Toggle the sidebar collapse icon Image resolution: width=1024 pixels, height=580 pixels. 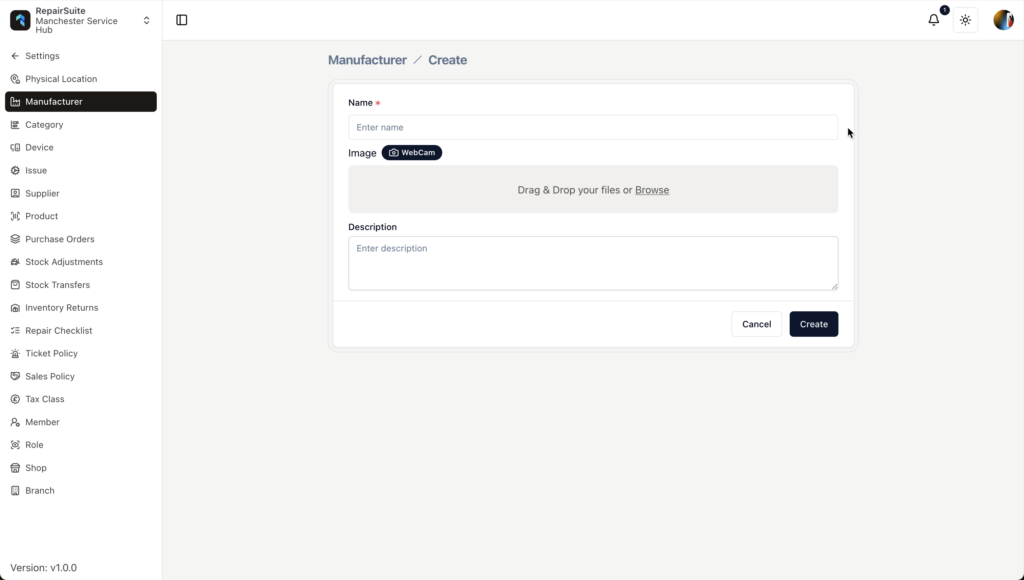point(182,20)
